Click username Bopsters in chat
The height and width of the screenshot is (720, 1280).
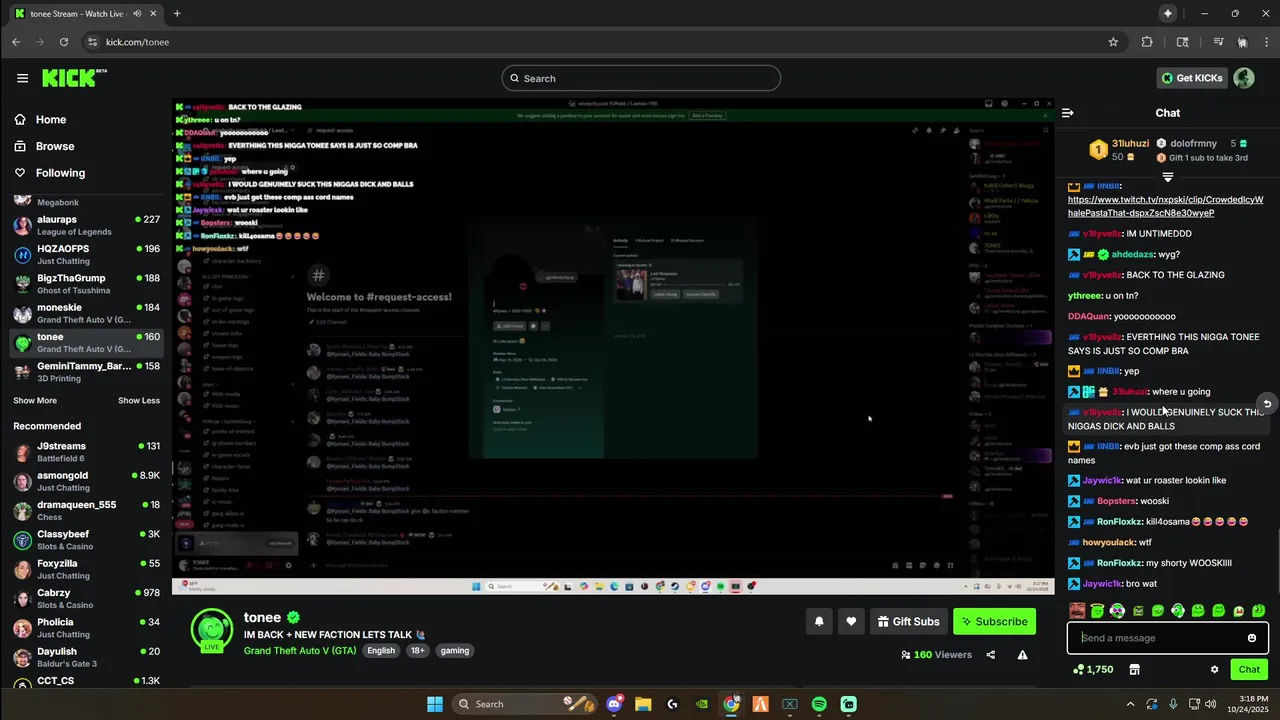coord(1117,501)
